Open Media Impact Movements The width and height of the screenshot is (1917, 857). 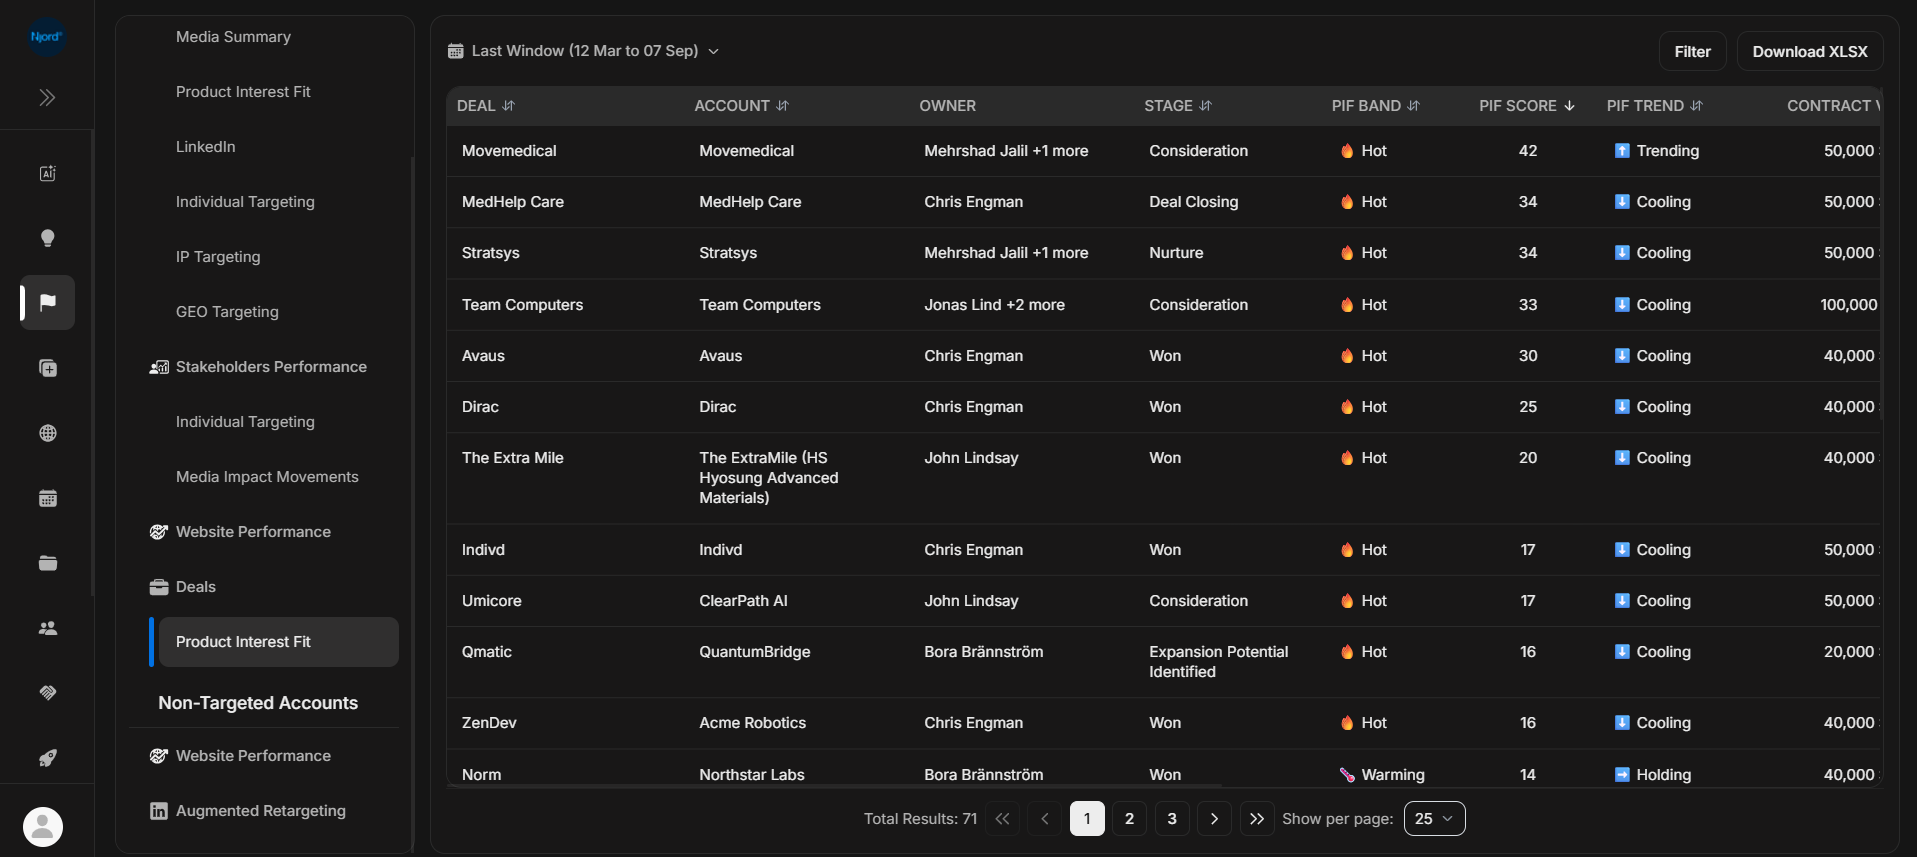pyautogui.click(x=267, y=477)
